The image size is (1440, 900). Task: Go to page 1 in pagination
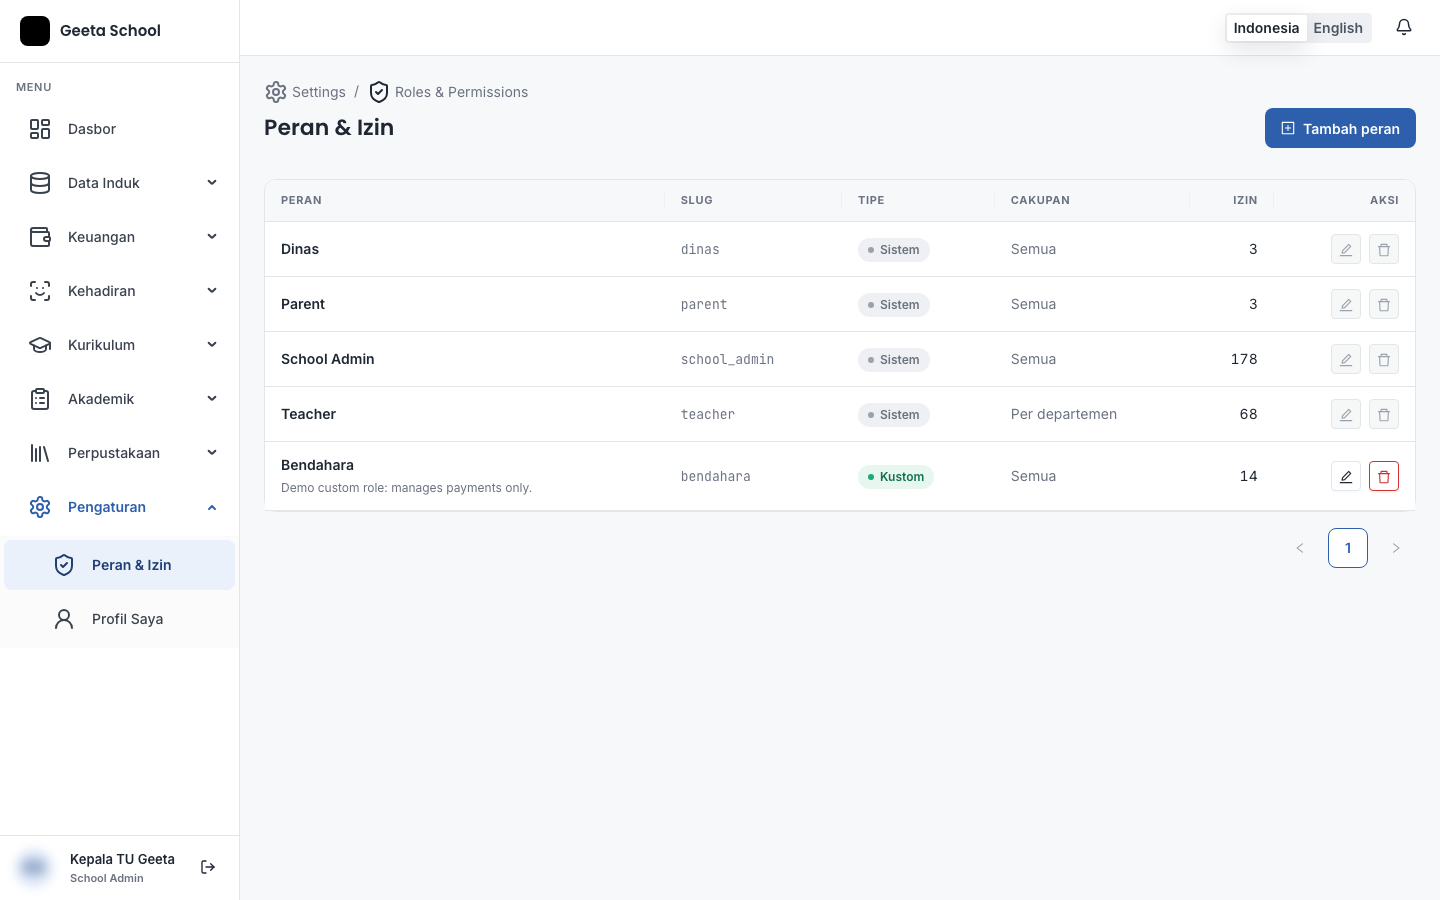(1348, 548)
